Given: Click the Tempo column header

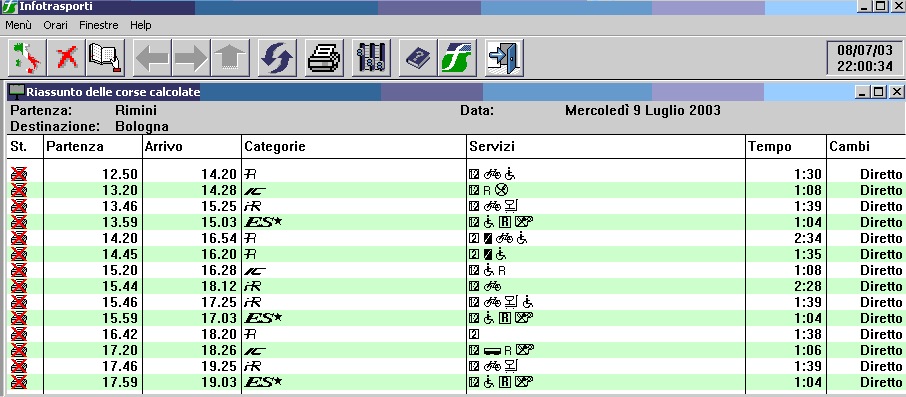Looking at the screenshot, I should pos(786,147).
